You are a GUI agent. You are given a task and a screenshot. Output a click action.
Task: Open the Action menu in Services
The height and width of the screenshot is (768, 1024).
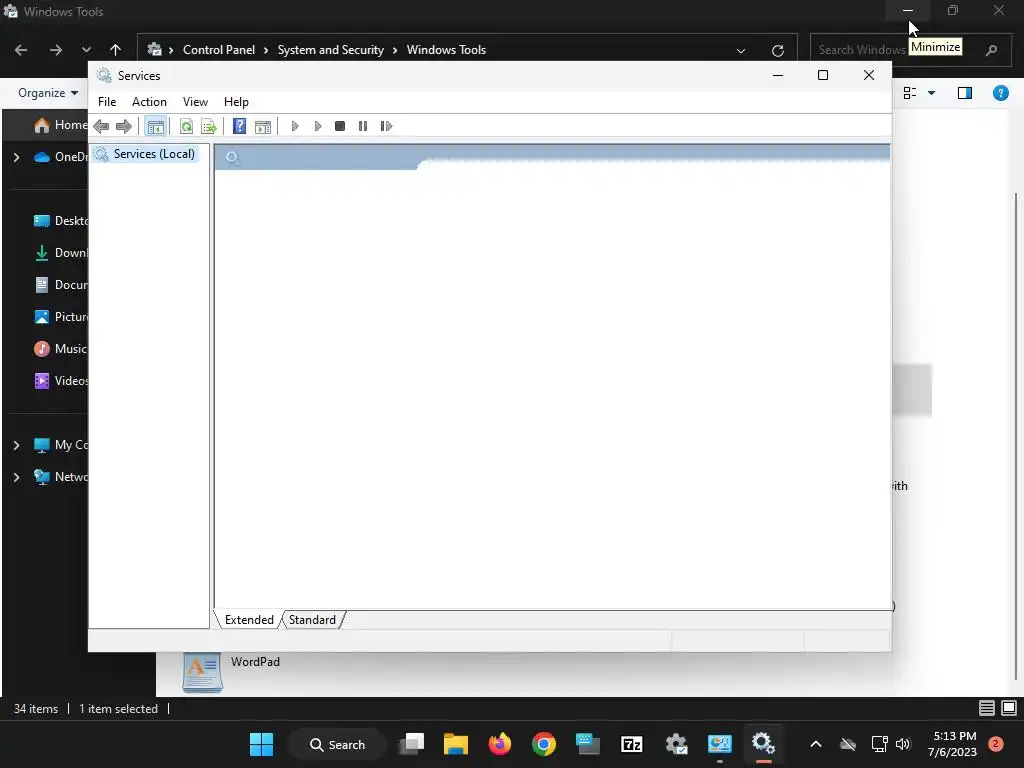pyautogui.click(x=150, y=102)
